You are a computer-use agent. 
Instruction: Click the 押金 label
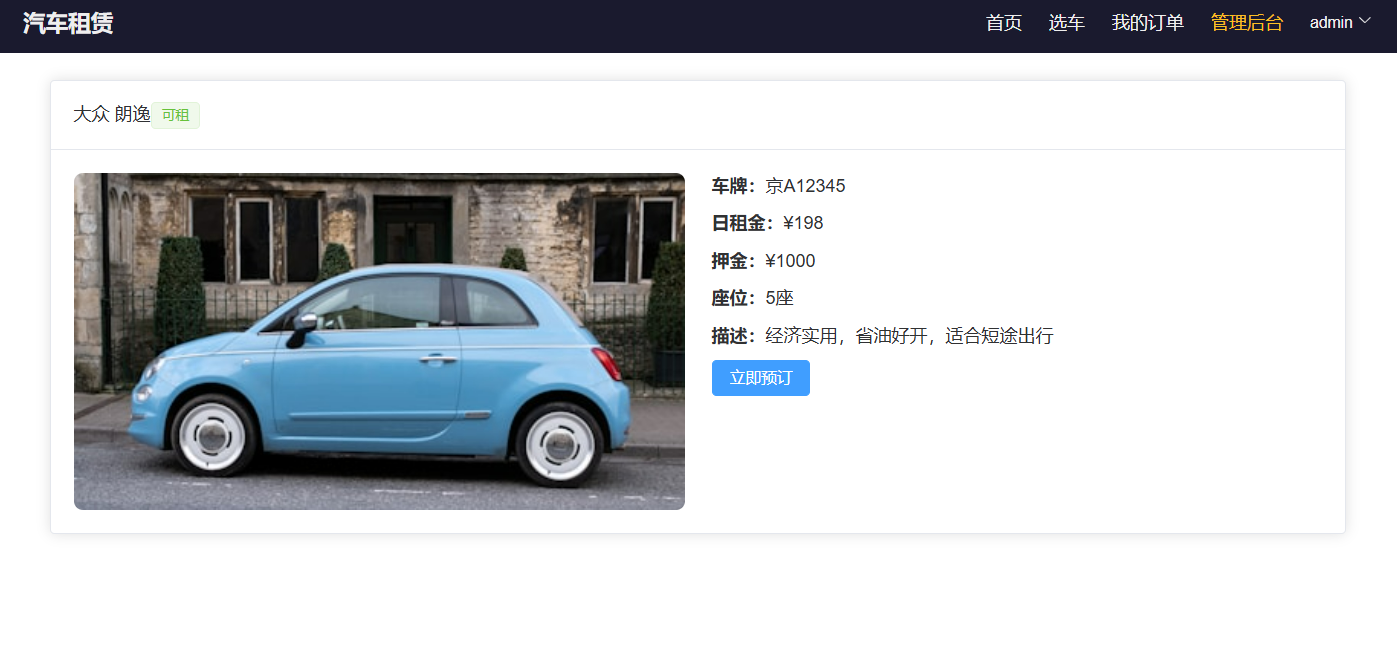point(734,261)
